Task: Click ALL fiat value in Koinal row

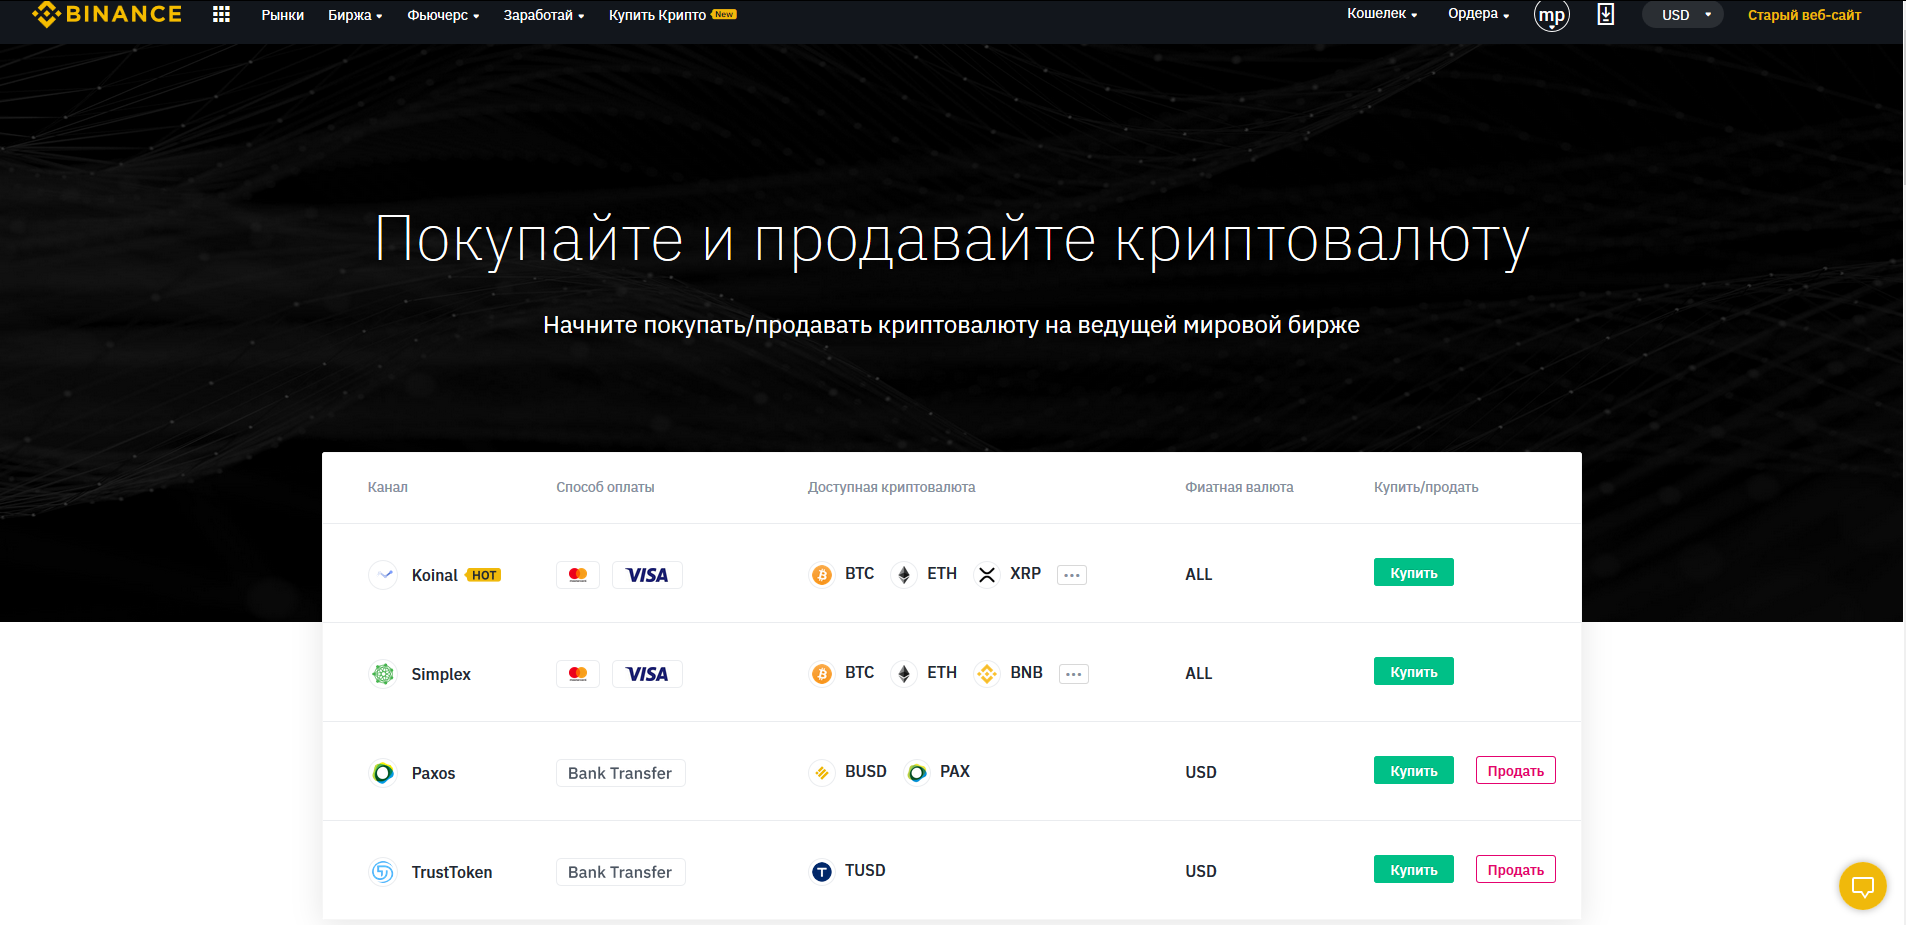Action: 1198,574
